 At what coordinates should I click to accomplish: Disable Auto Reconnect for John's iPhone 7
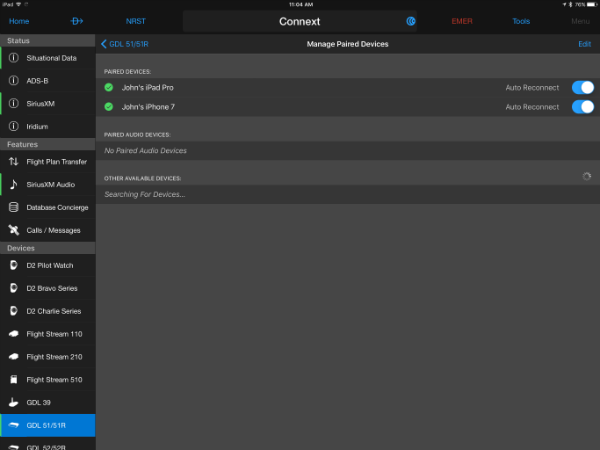(x=582, y=107)
